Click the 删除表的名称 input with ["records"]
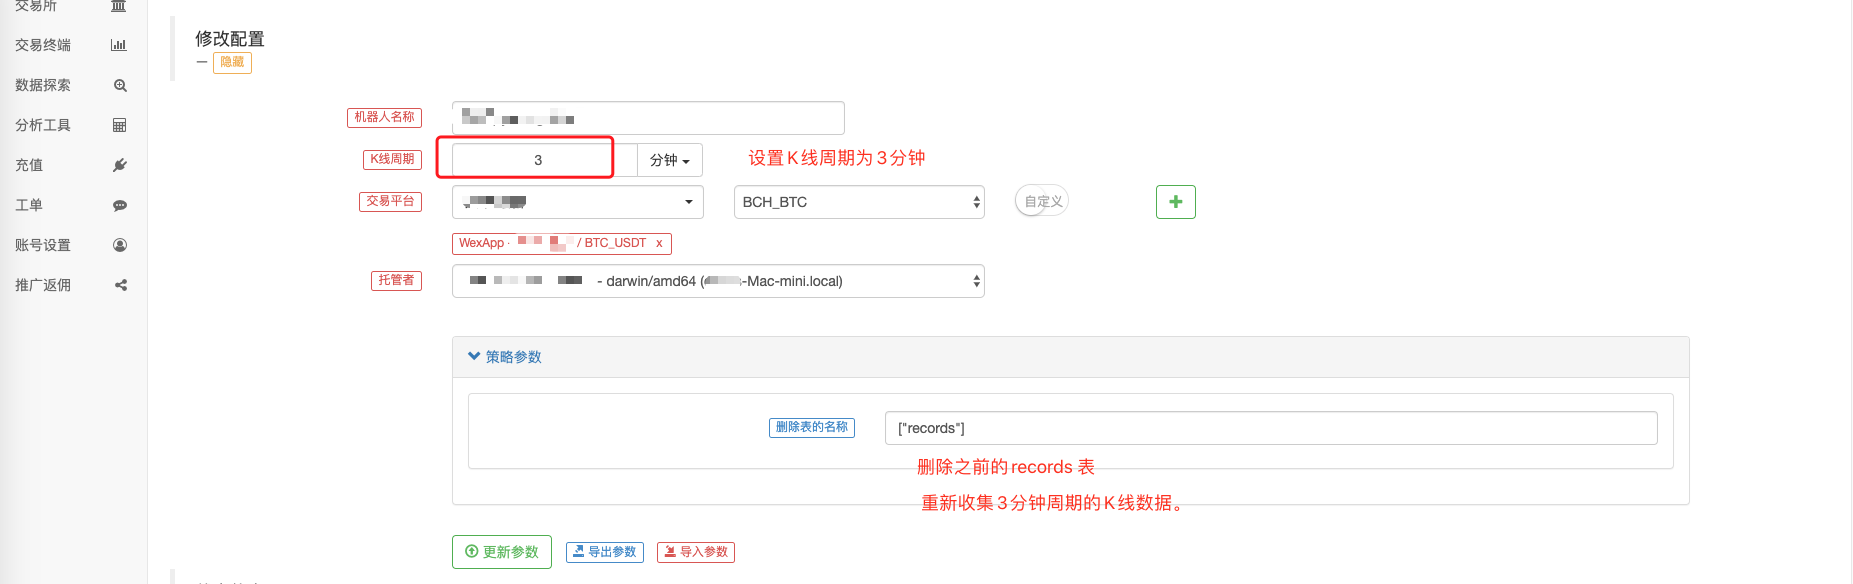The image size is (1853, 584). click(1271, 428)
